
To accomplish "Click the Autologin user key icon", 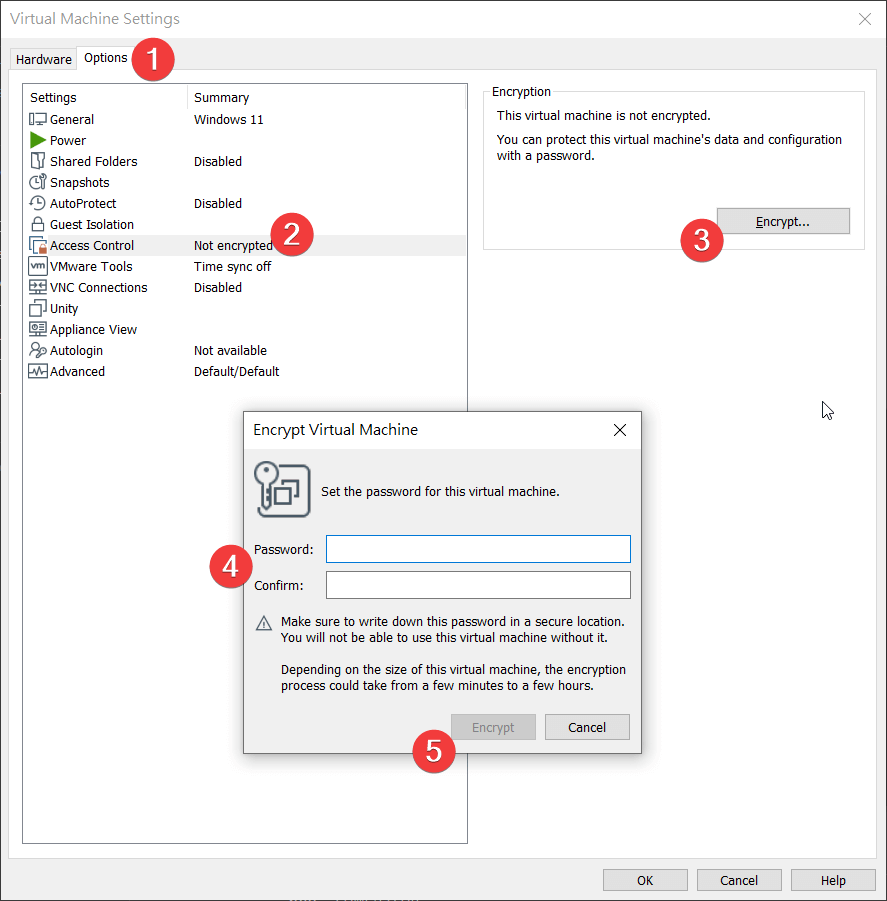I will 38,351.
